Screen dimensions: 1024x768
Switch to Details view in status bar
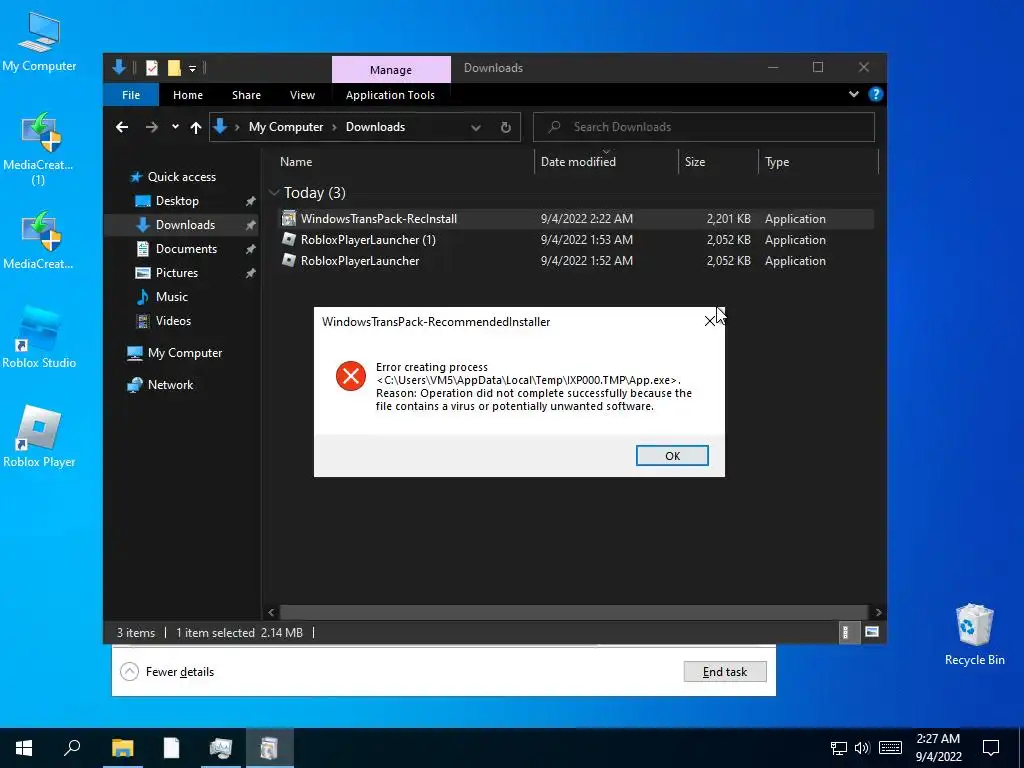point(846,632)
